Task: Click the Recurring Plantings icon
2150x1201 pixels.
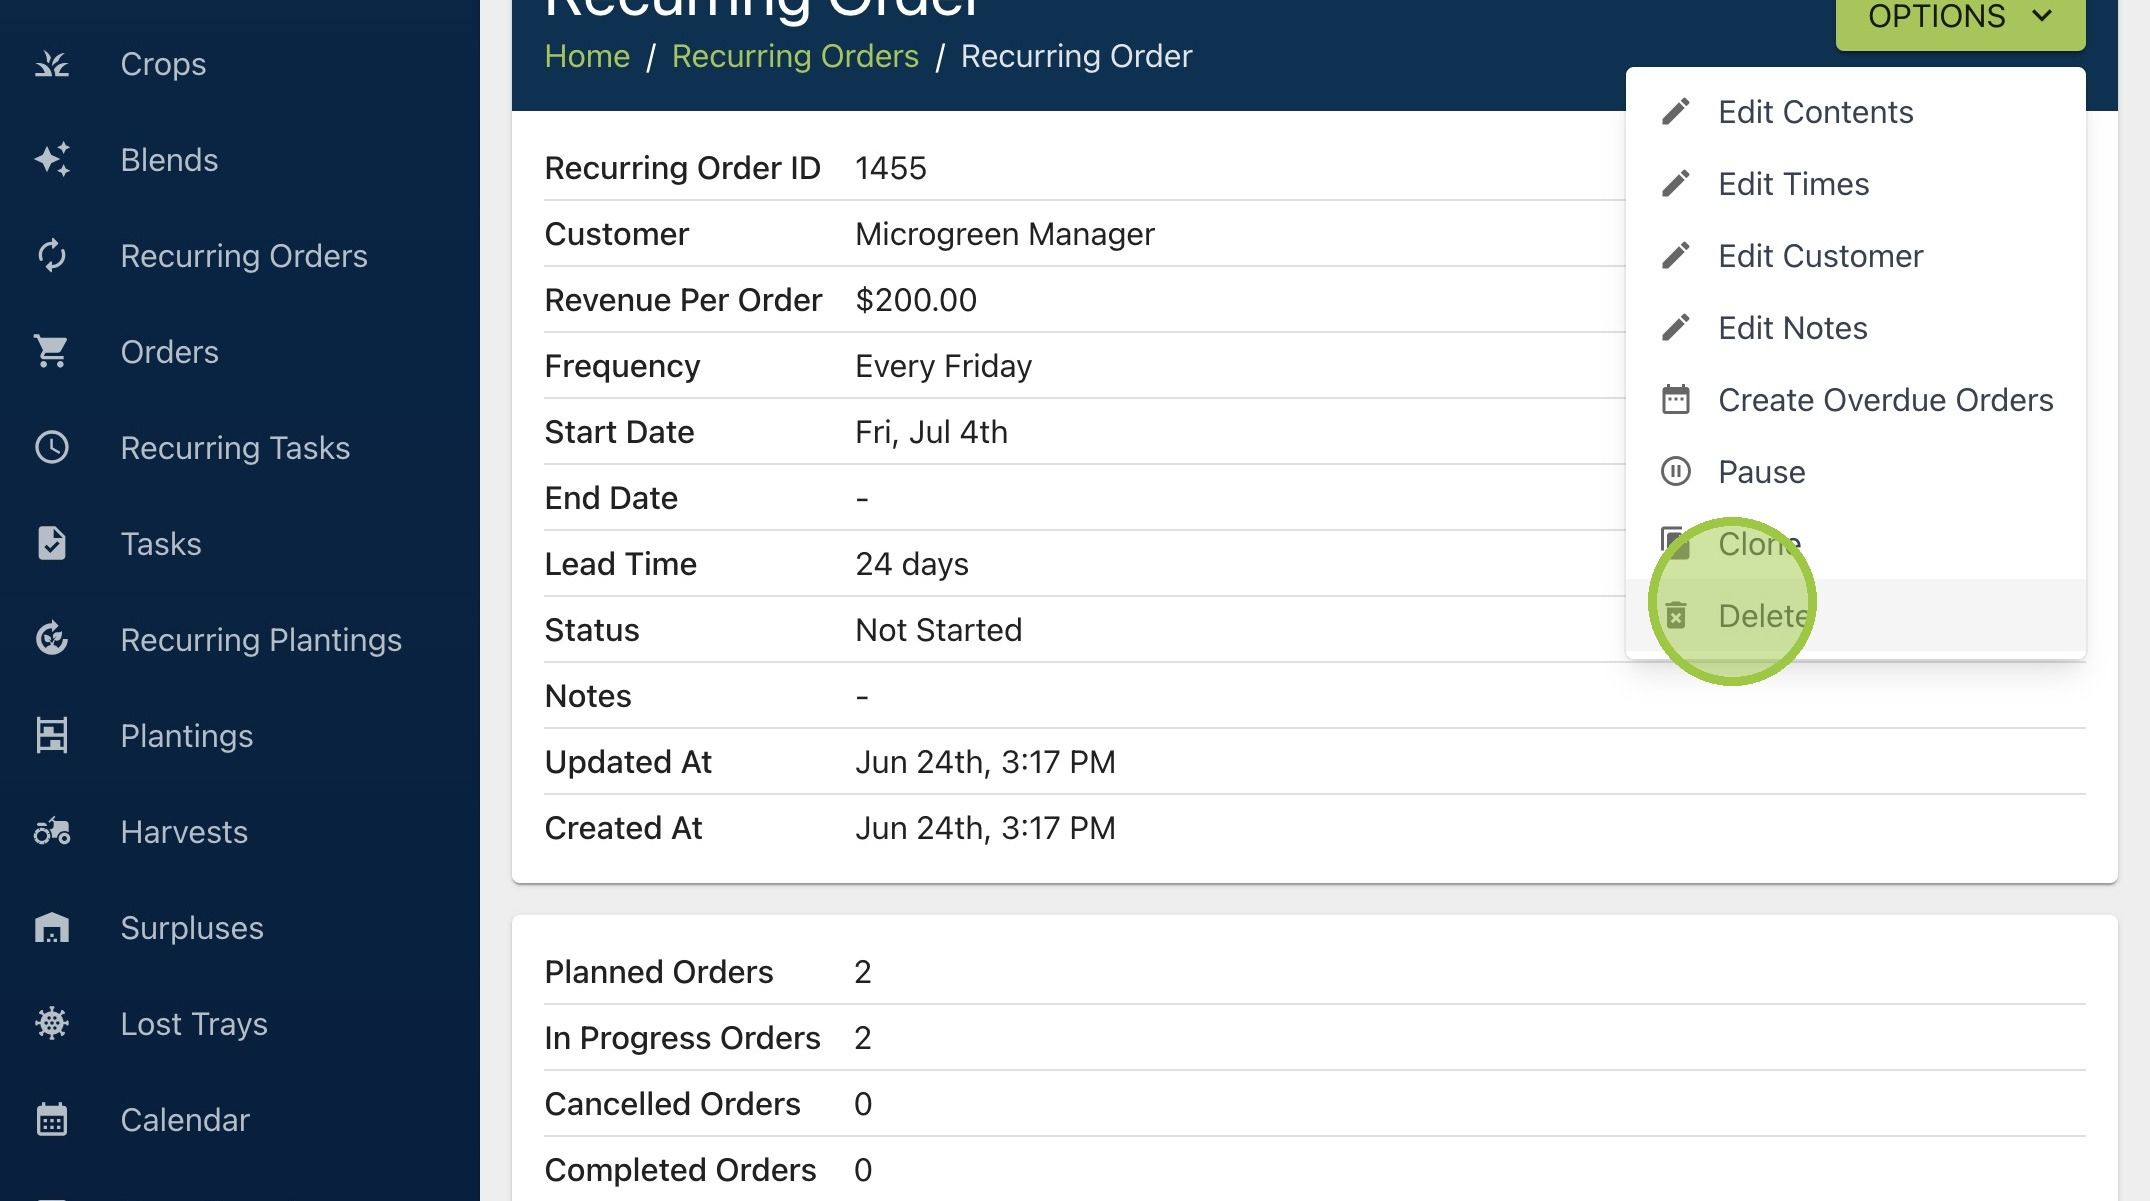Action: [52, 640]
